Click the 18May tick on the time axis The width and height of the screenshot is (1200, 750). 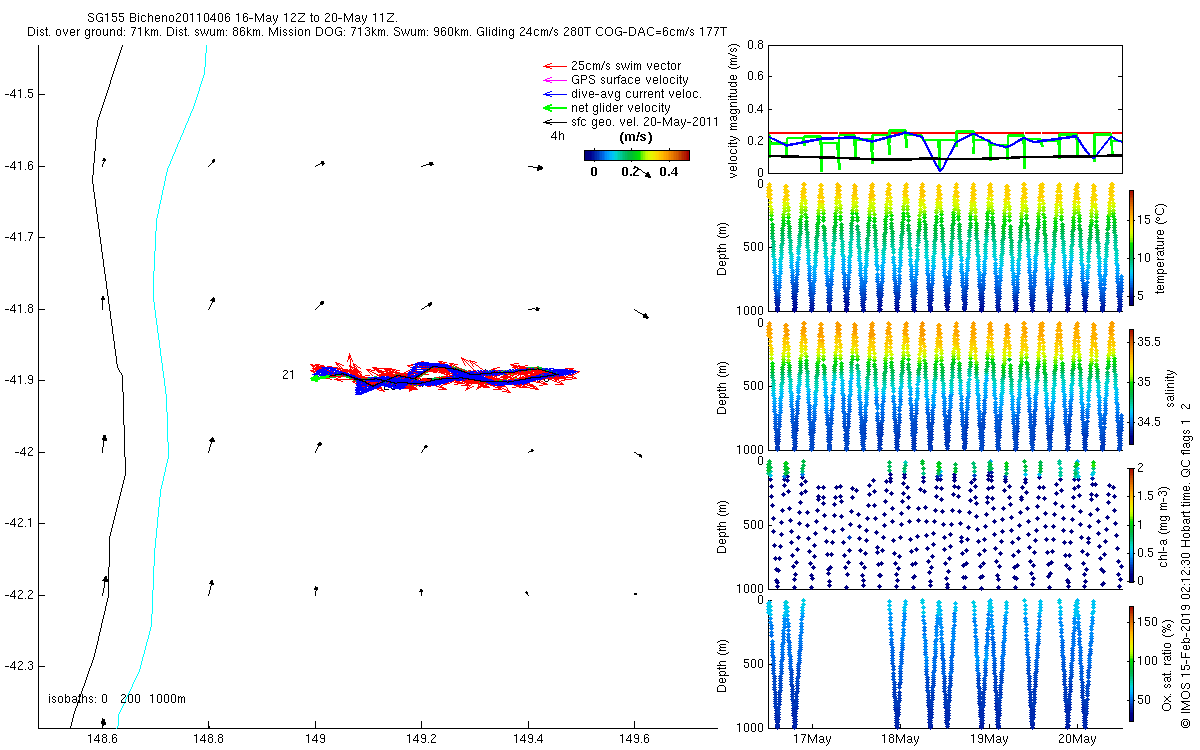tap(899, 739)
